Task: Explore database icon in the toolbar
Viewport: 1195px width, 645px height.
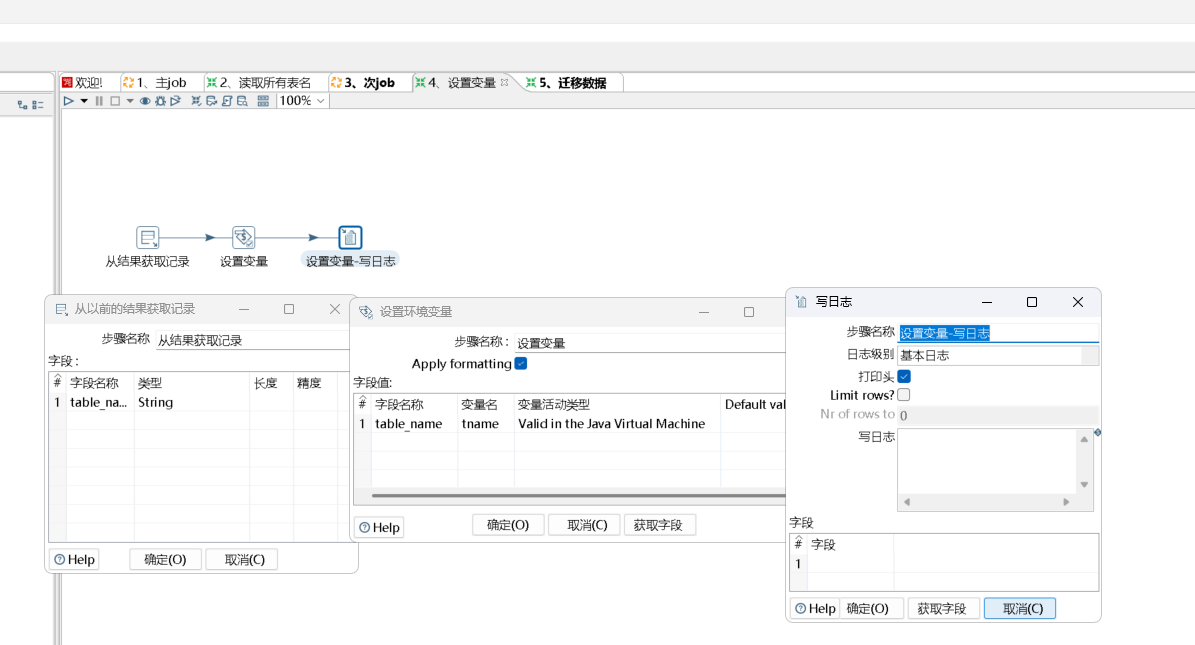Action: click(x=242, y=101)
